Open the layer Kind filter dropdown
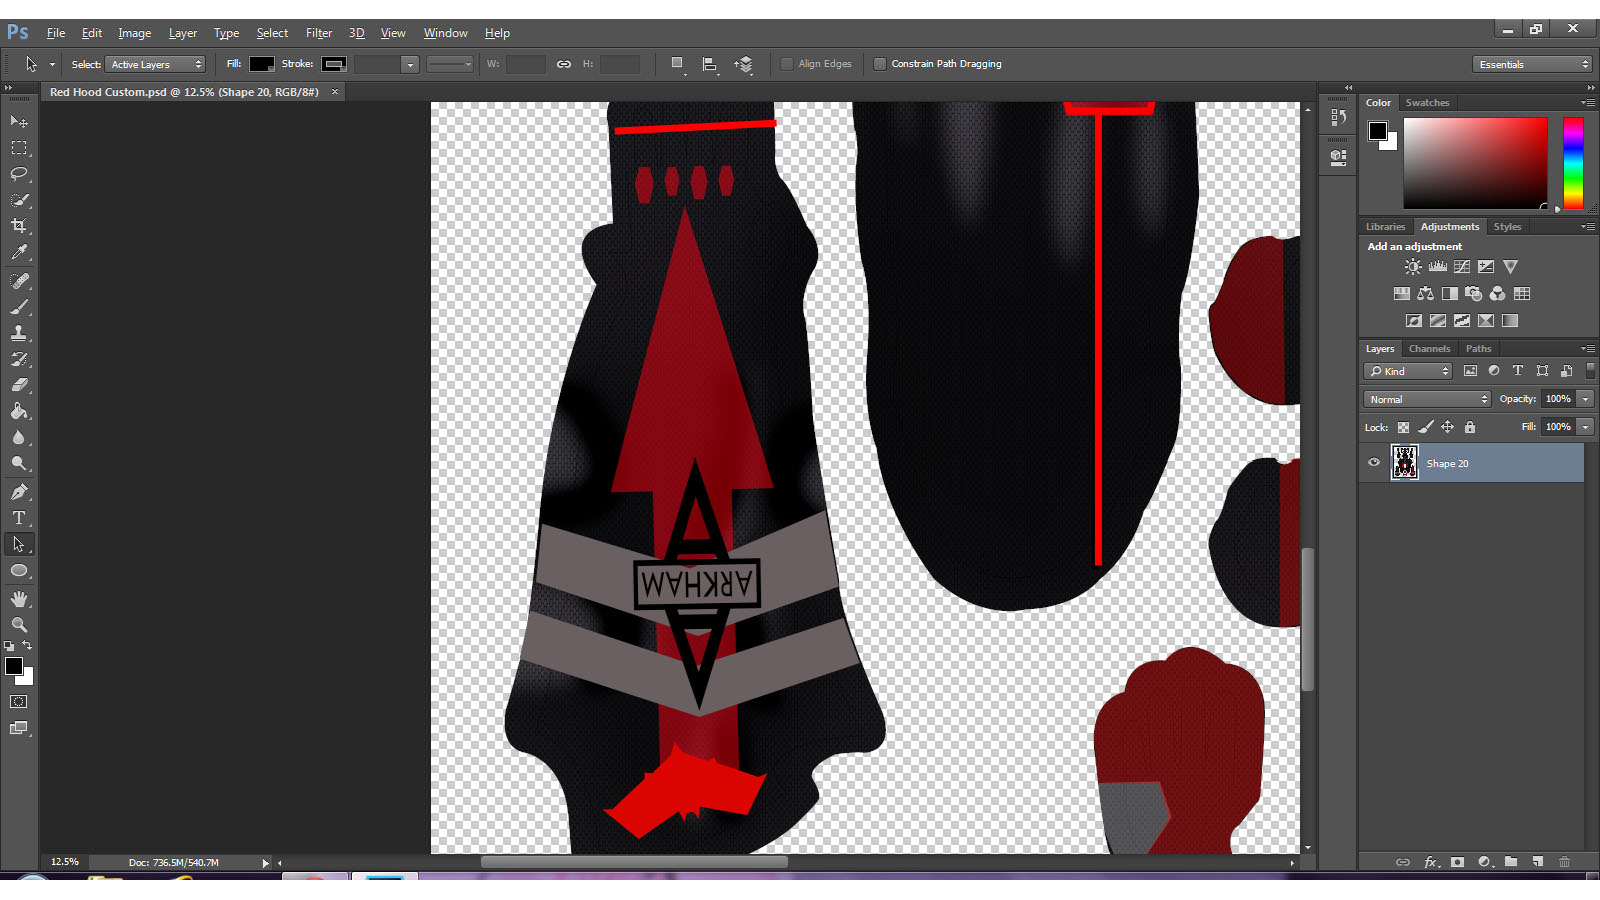The height and width of the screenshot is (900, 1600). [x=1408, y=371]
